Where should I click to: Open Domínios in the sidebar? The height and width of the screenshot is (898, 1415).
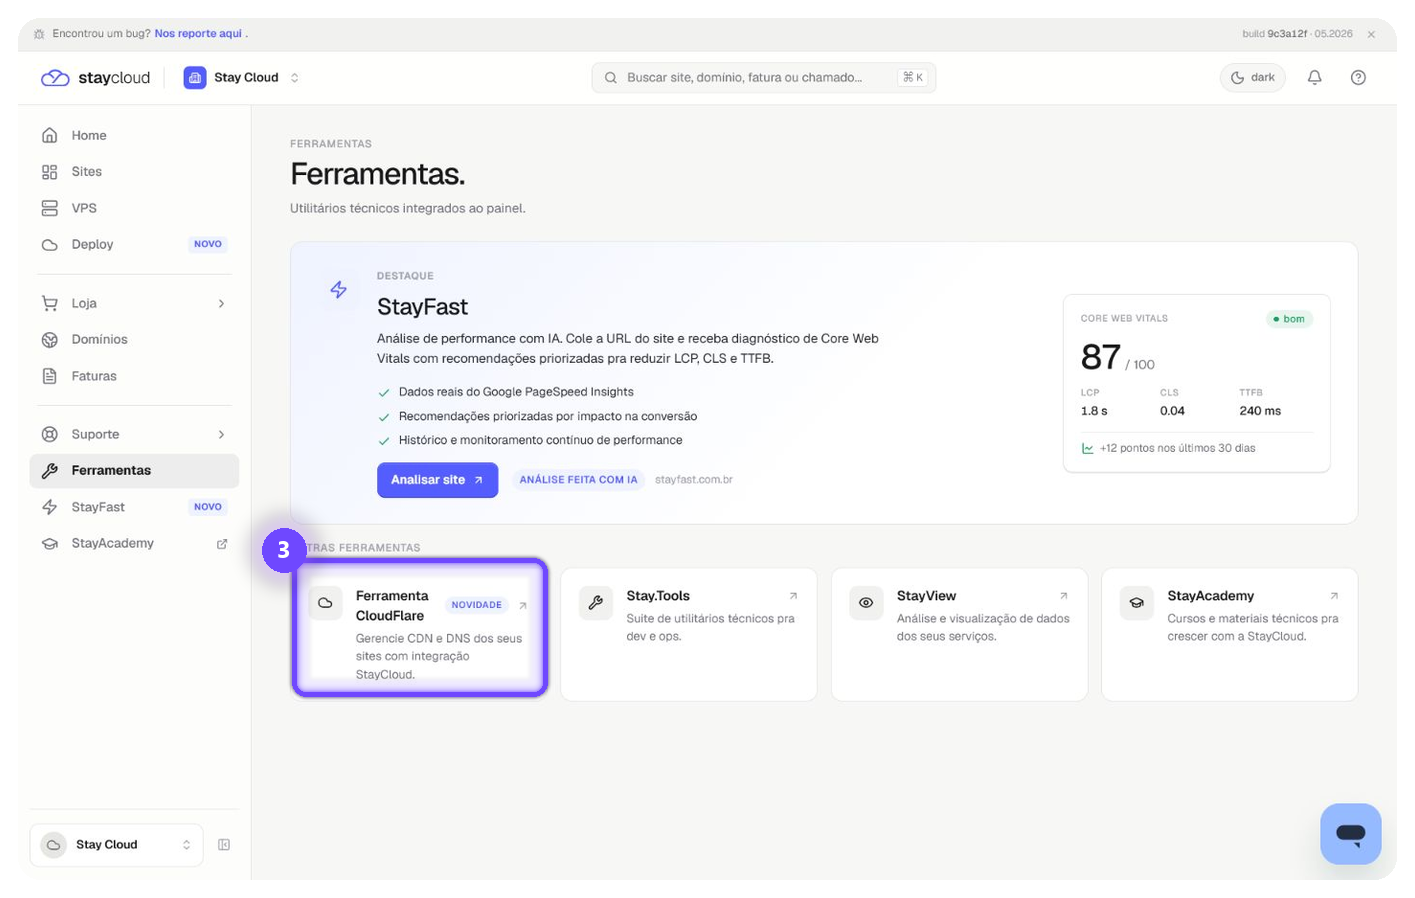134,340
